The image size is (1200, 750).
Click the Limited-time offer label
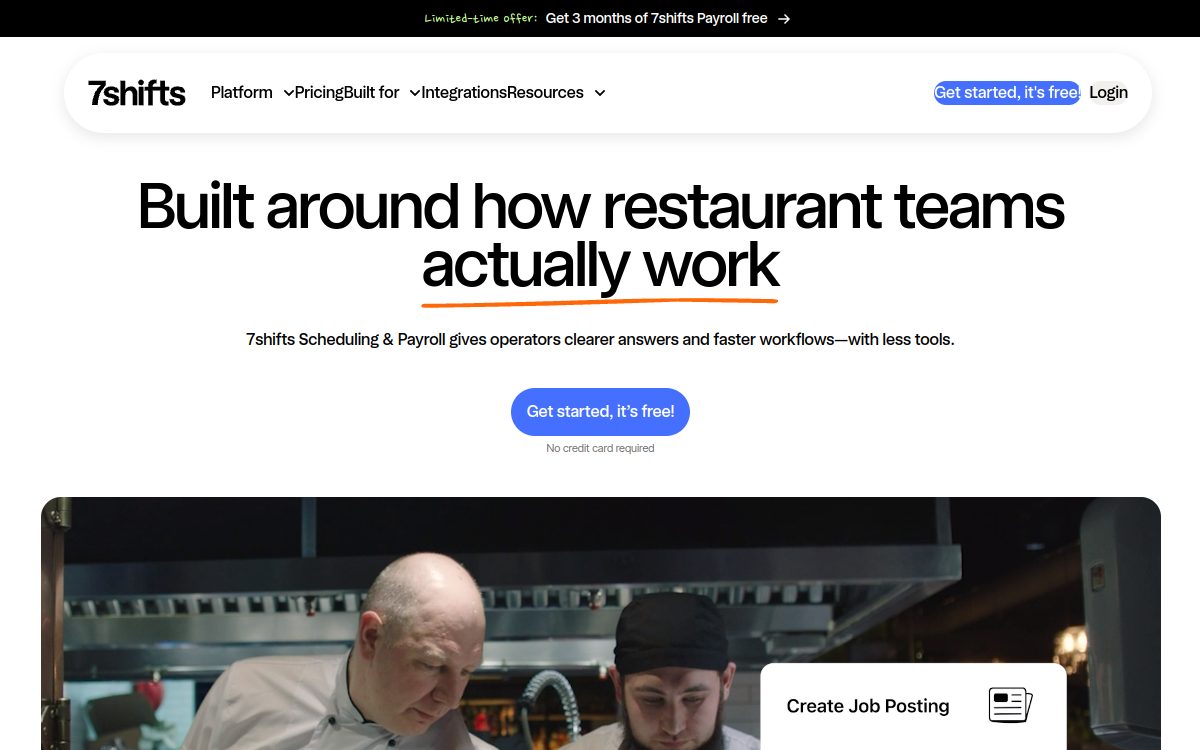[x=480, y=18]
